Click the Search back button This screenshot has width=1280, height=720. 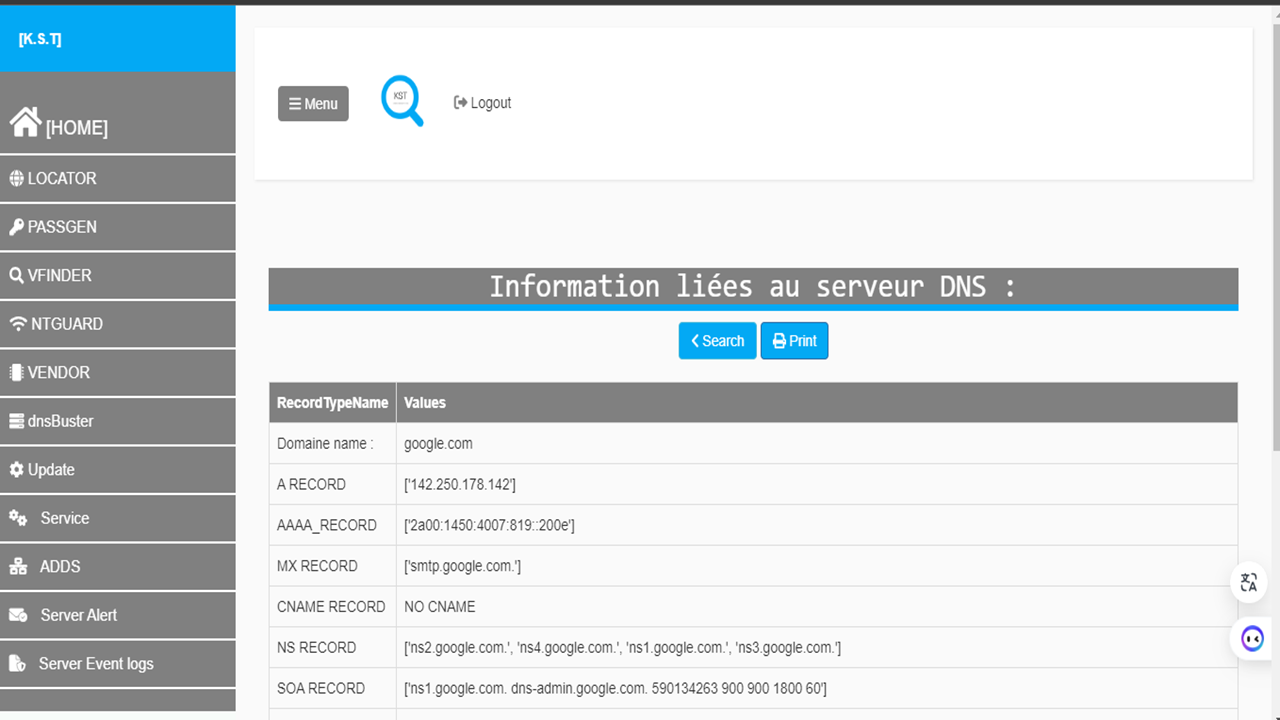click(717, 341)
